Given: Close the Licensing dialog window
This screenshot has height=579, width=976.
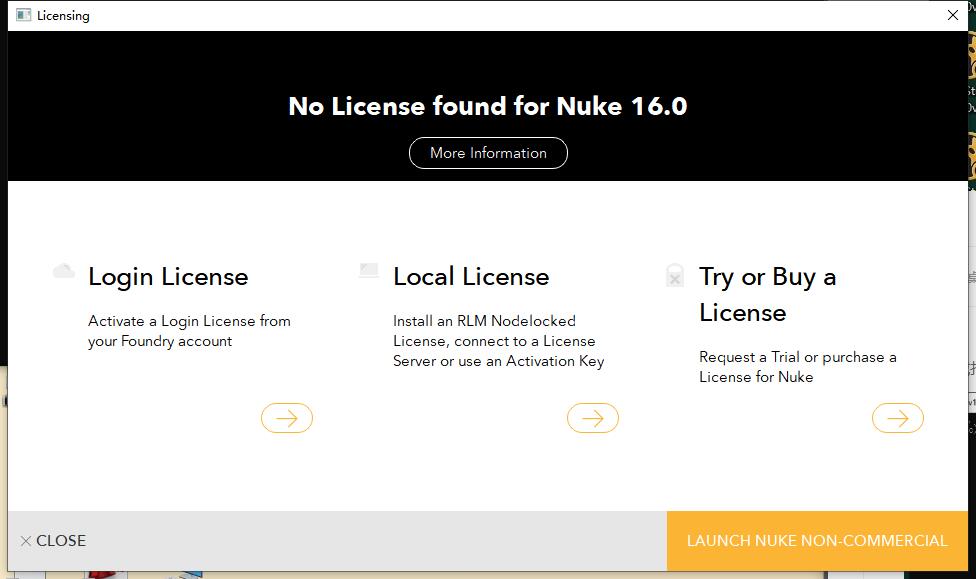Looking at the screenshot, I should point(953,15).
